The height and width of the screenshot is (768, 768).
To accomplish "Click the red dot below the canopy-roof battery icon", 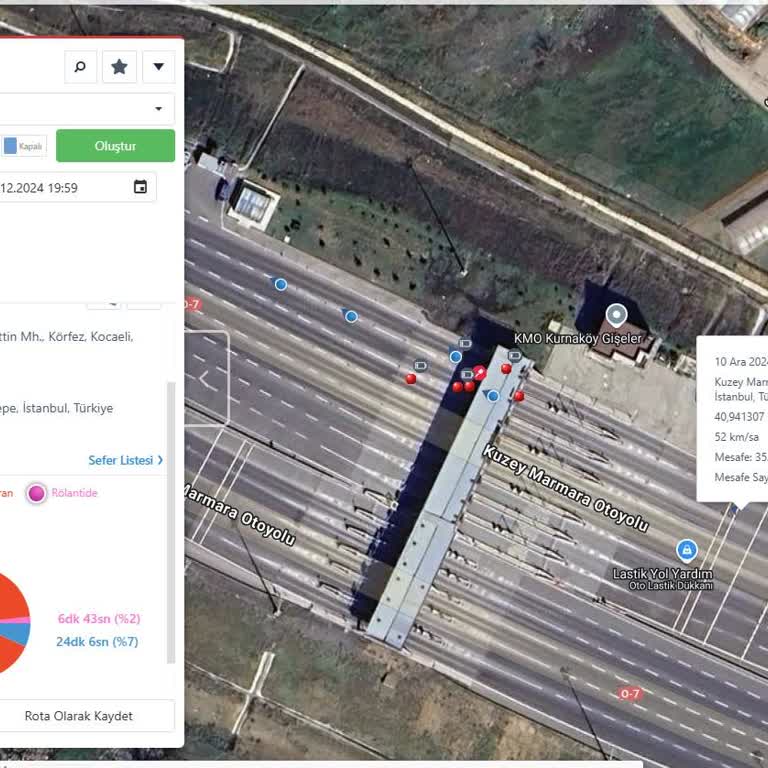I will pyautogui.click(x=506, y=368).
